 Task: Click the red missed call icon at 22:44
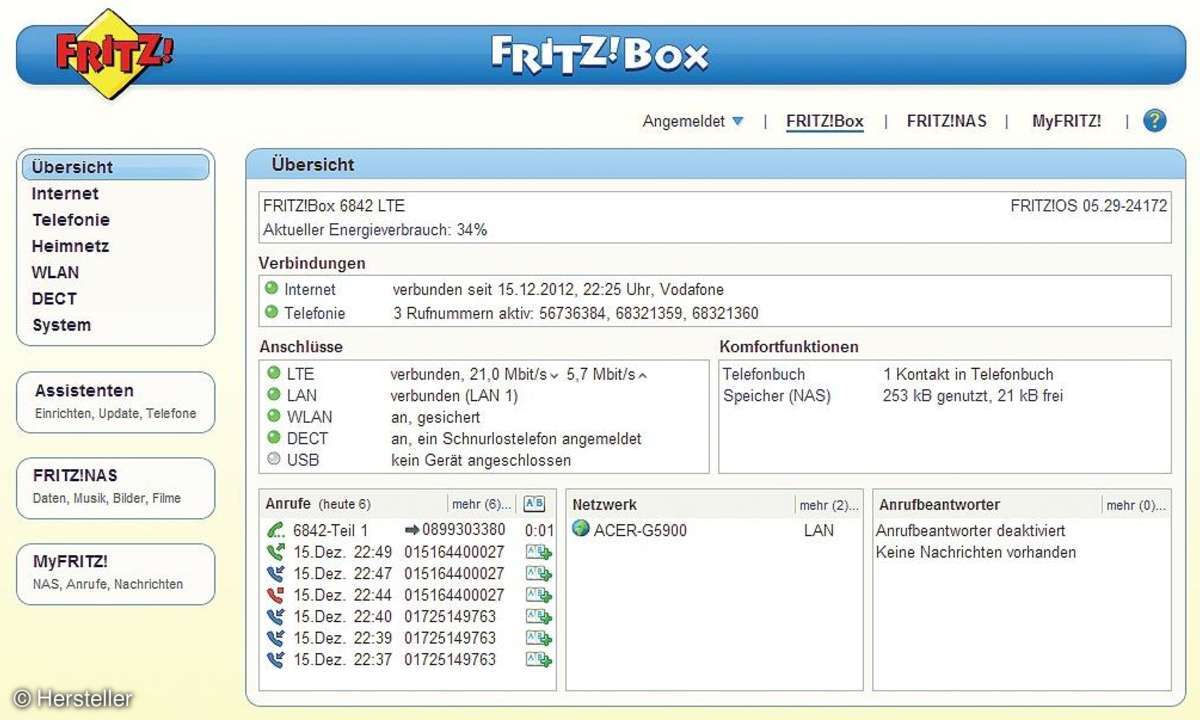point(276,595)
